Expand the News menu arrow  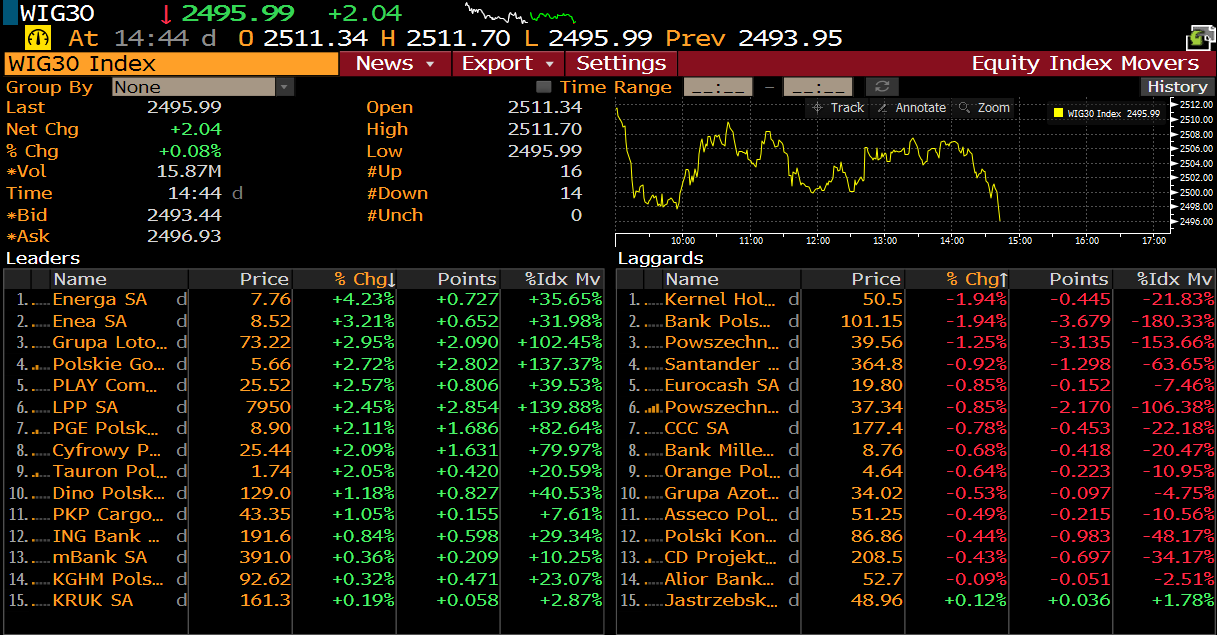pyautogui.click(x=431, y=64)
